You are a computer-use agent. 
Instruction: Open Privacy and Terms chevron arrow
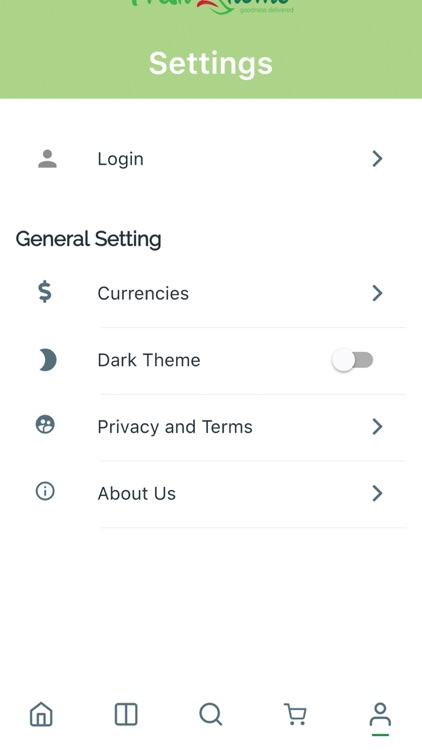(x=378, y=427)
